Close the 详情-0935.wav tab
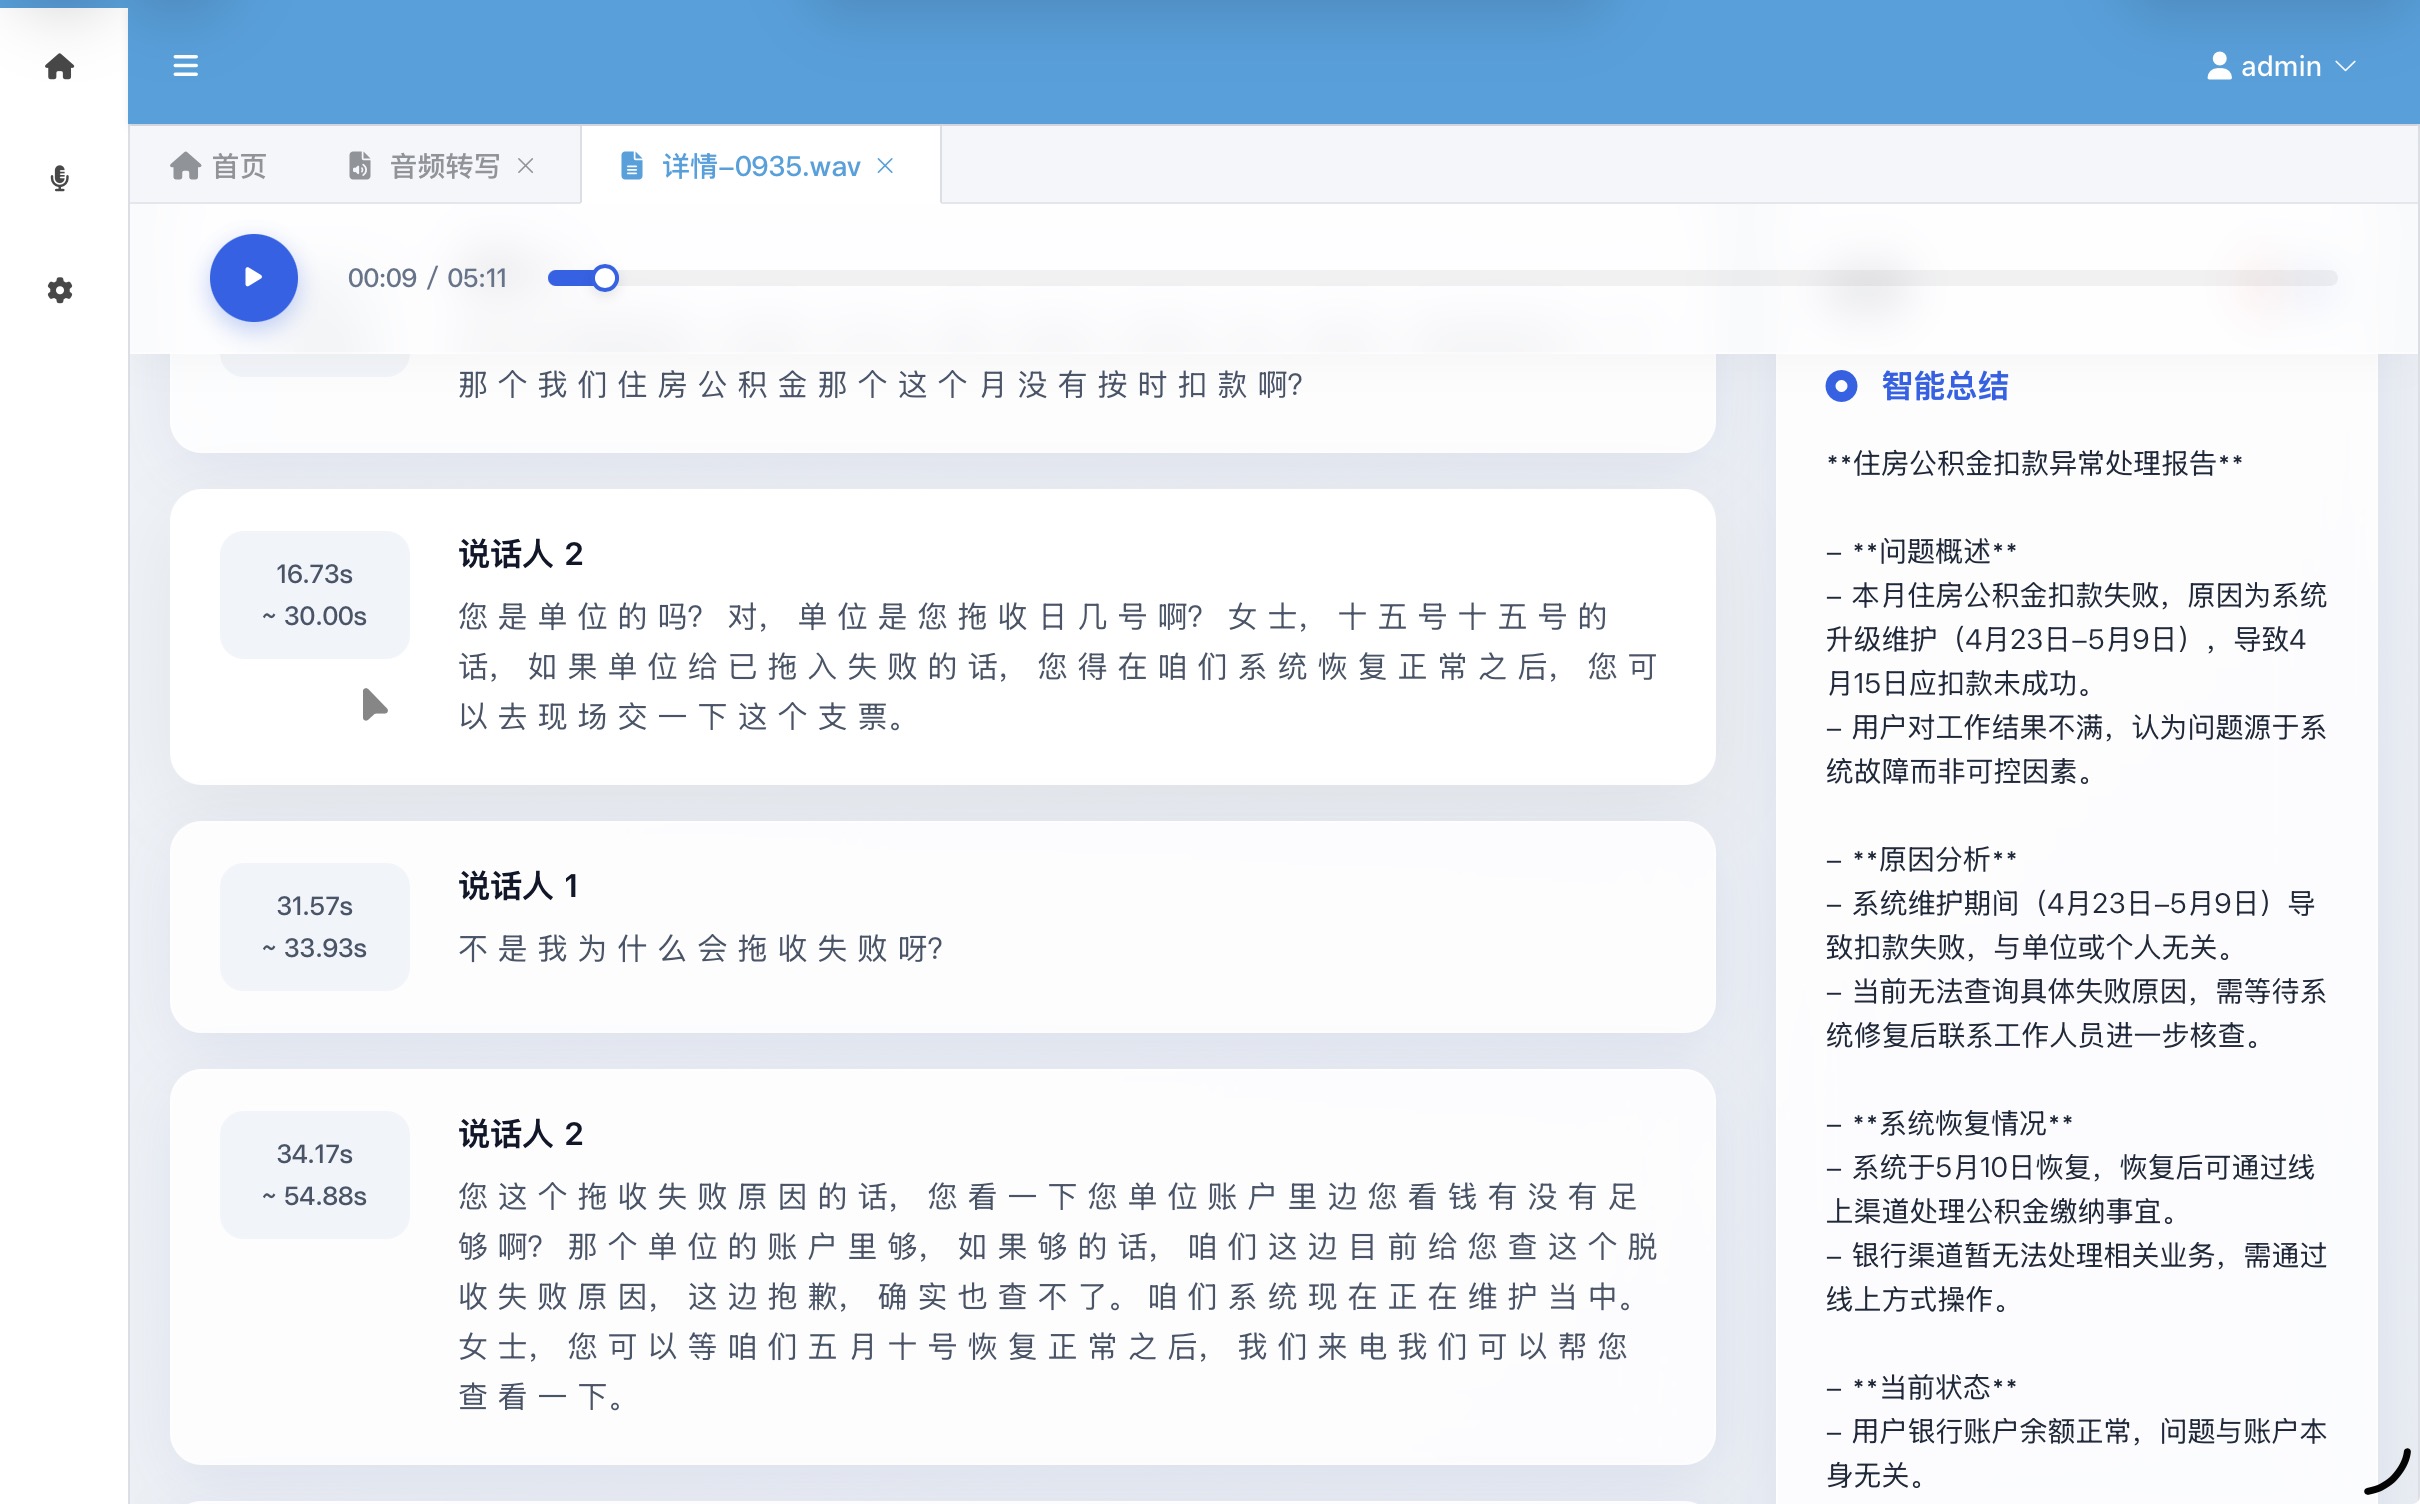Image resolution: width=2420 pixels, height=1504 pixels. (886, 165)
